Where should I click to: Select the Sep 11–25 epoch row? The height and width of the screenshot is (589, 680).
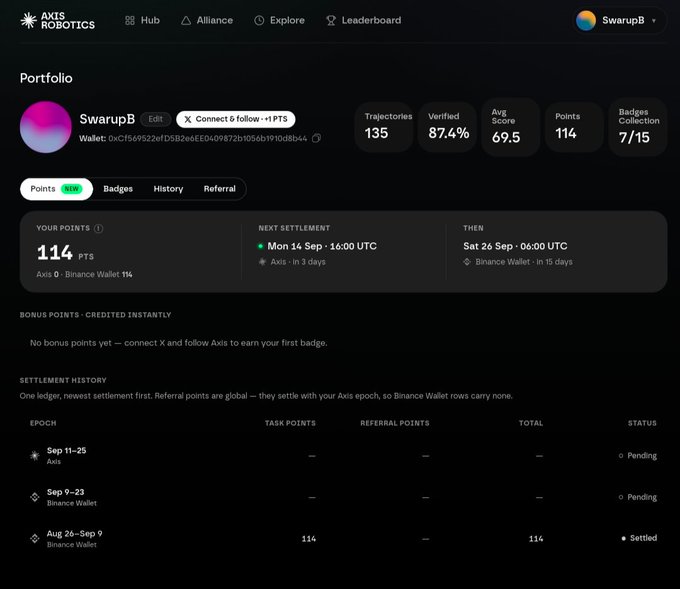click(x=343, y=456)
